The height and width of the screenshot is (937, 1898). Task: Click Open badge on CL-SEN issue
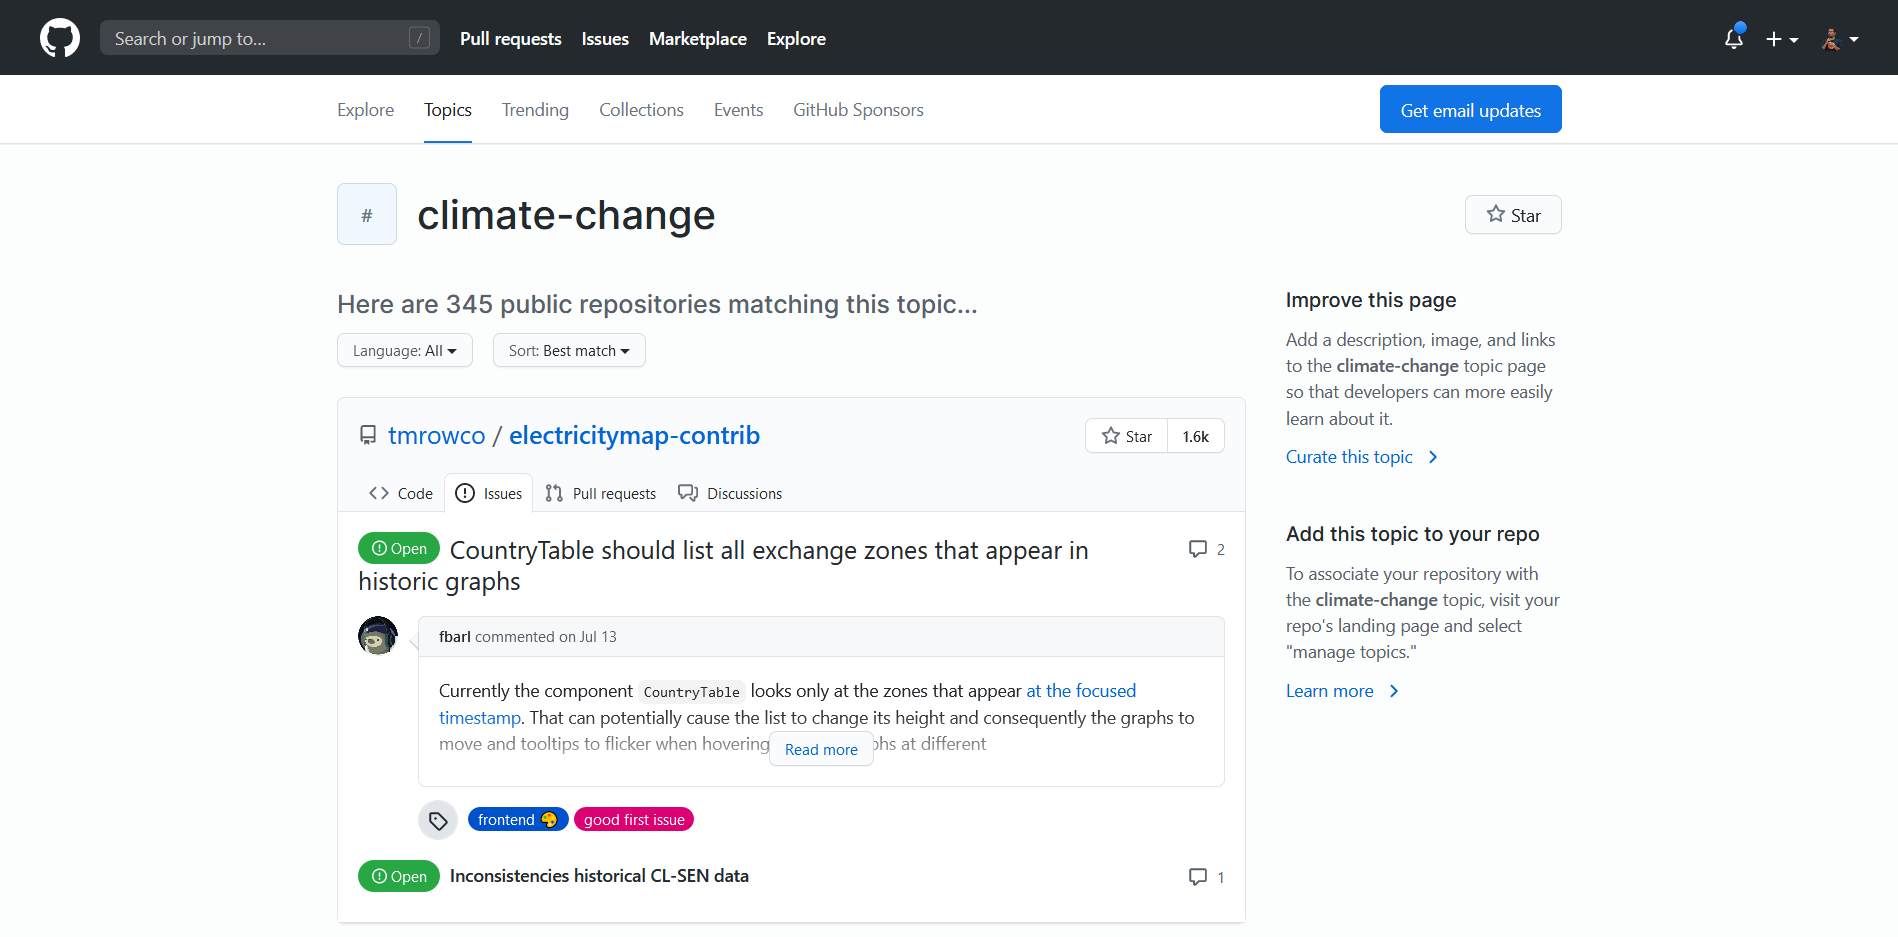click(399, 876)
